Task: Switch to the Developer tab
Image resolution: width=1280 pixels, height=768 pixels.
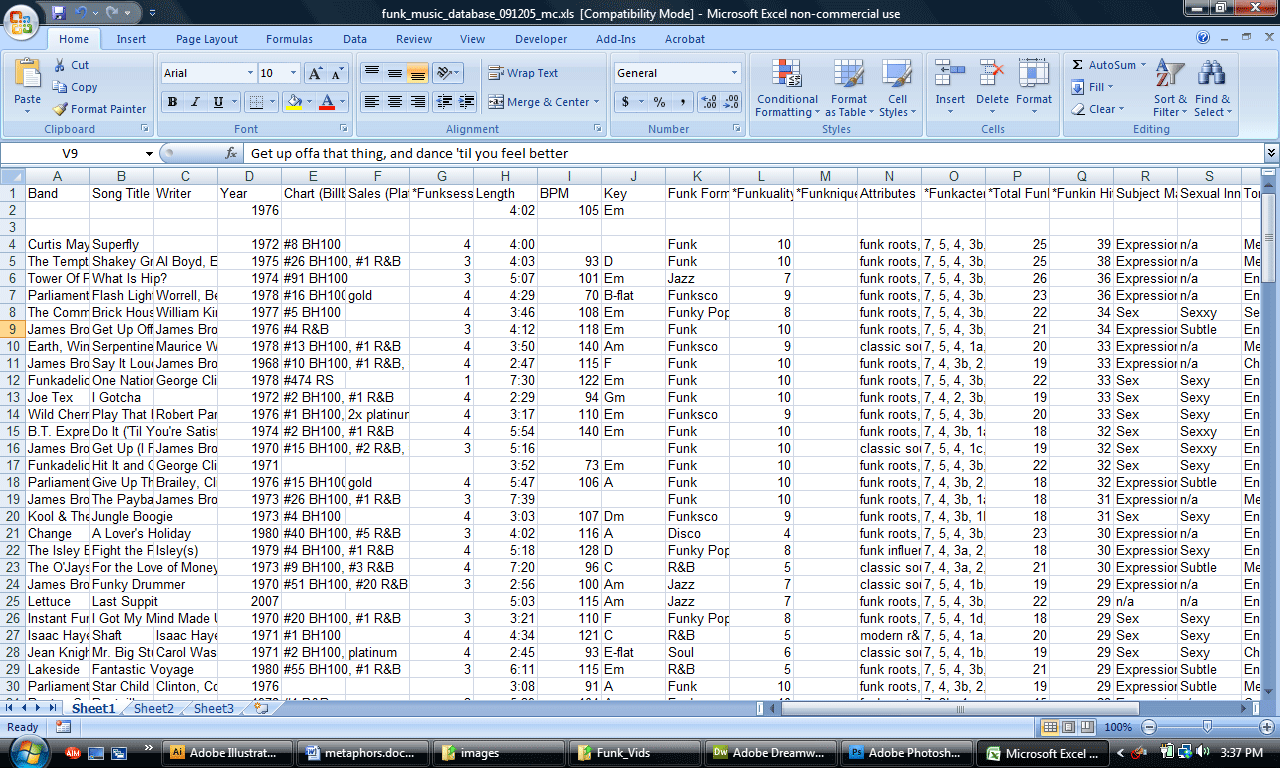Action: pyautogui.click(x=541, y=39)
